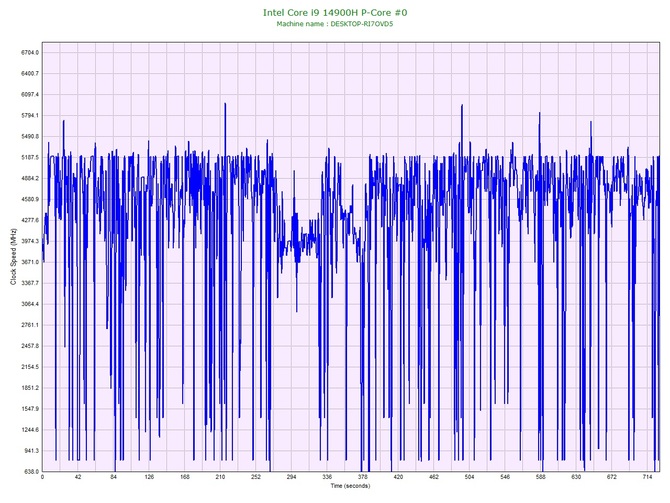Click the y-axis value 638.0

31,472
